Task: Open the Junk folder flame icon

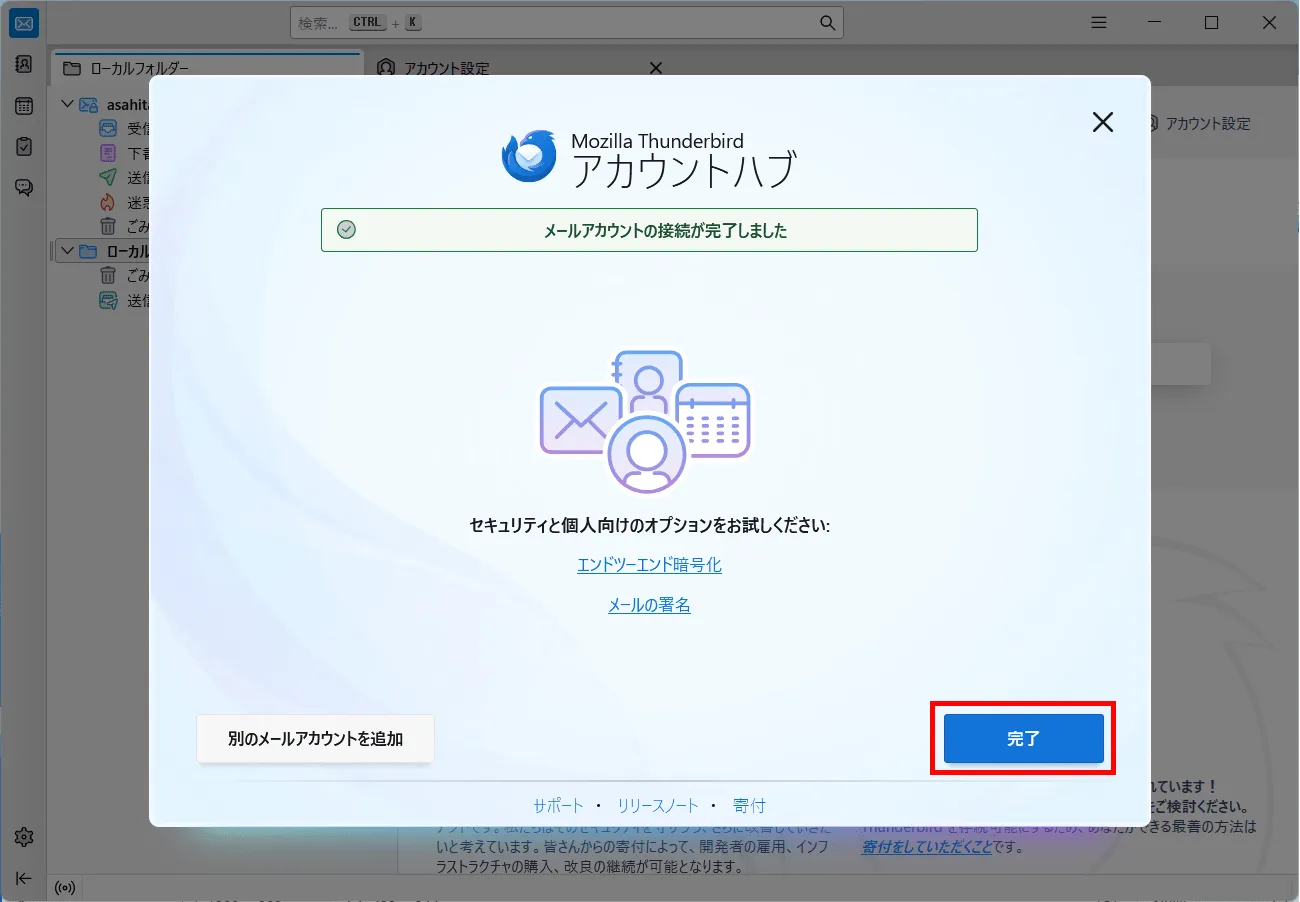Action: coord(108,201)
